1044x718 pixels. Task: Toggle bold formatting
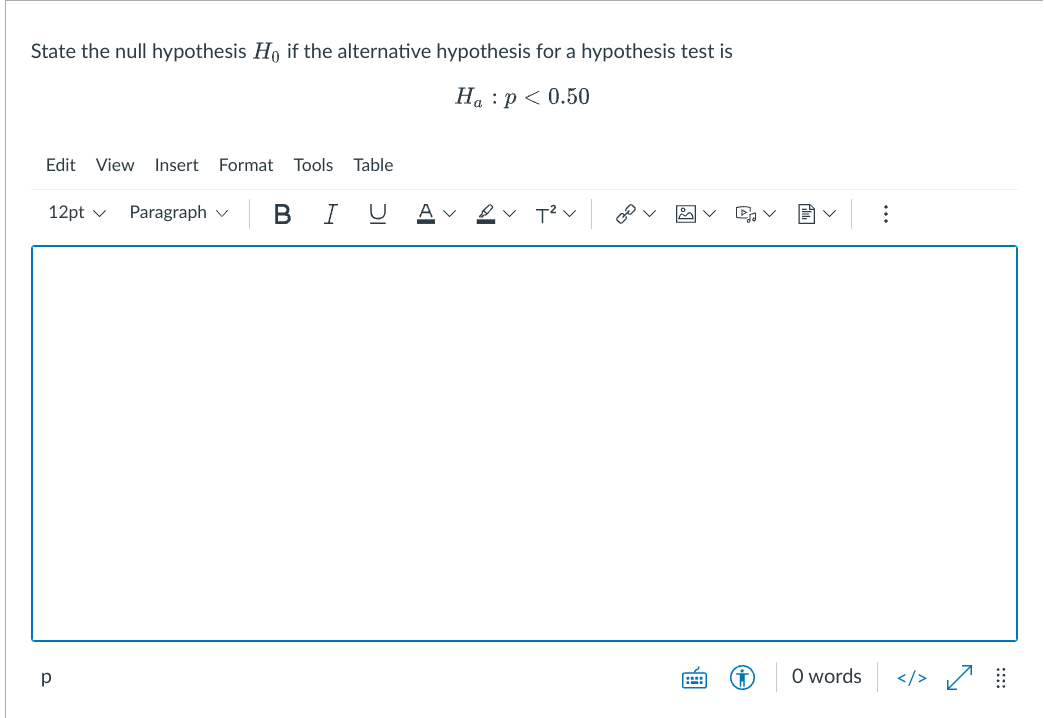click(x=283, y=213)
